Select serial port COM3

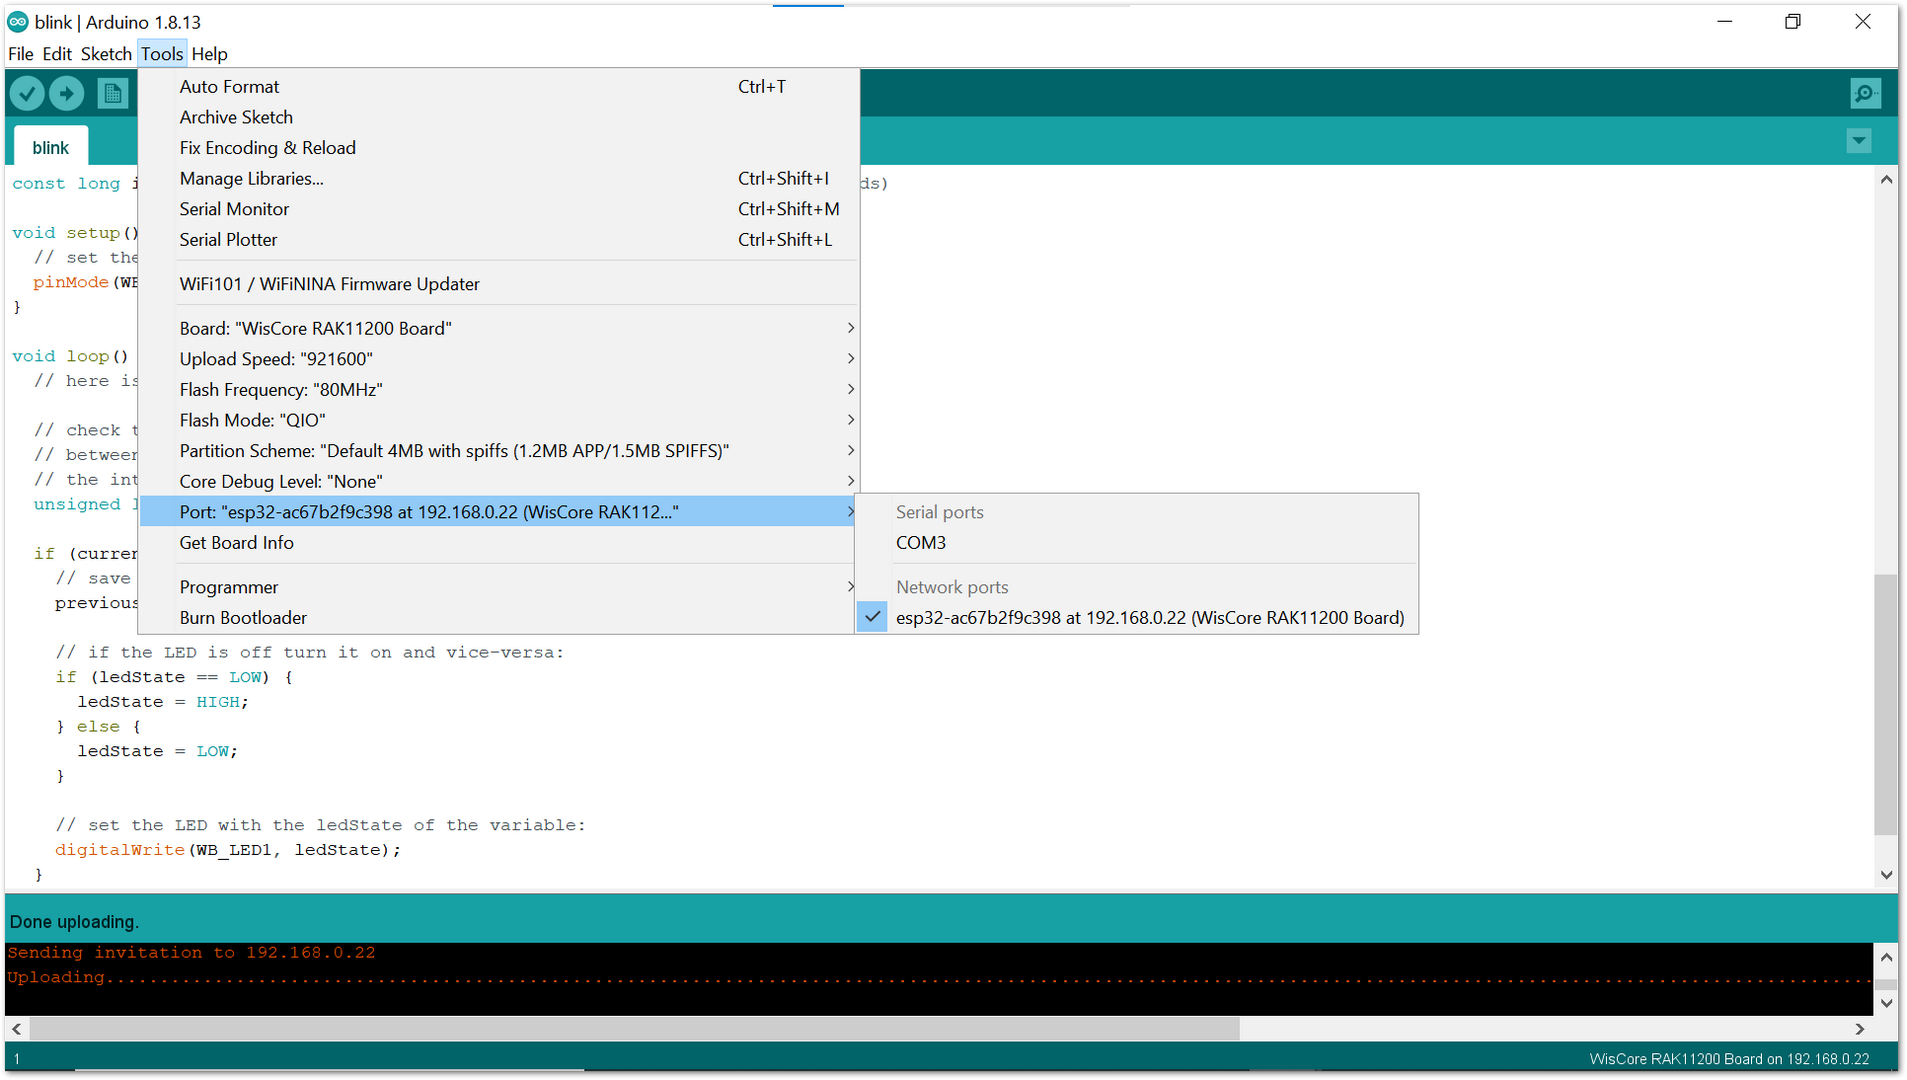pyautogui.click(x=1137, y=543)
